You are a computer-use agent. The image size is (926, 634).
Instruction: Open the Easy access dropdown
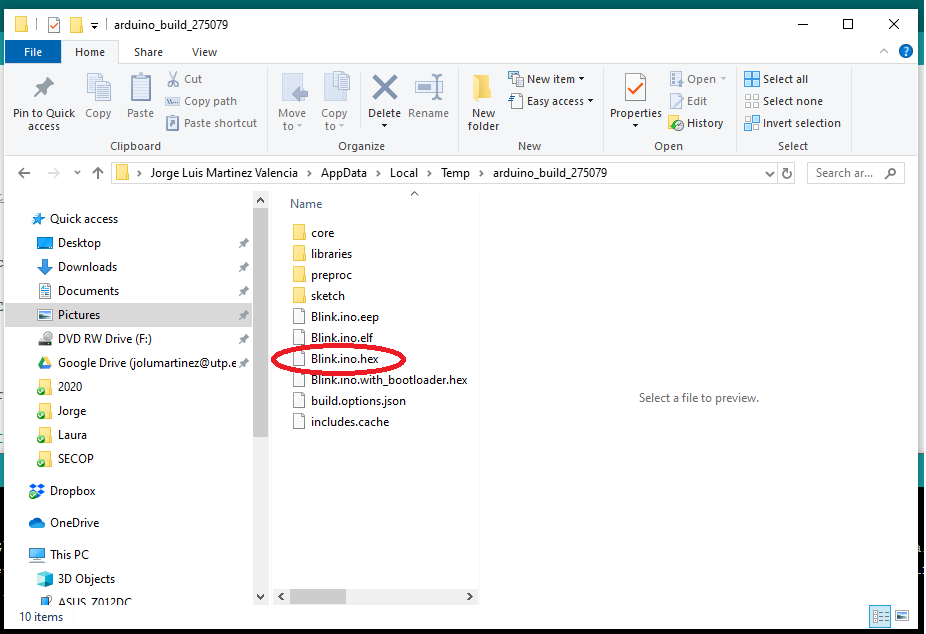(x=551, y=101)
